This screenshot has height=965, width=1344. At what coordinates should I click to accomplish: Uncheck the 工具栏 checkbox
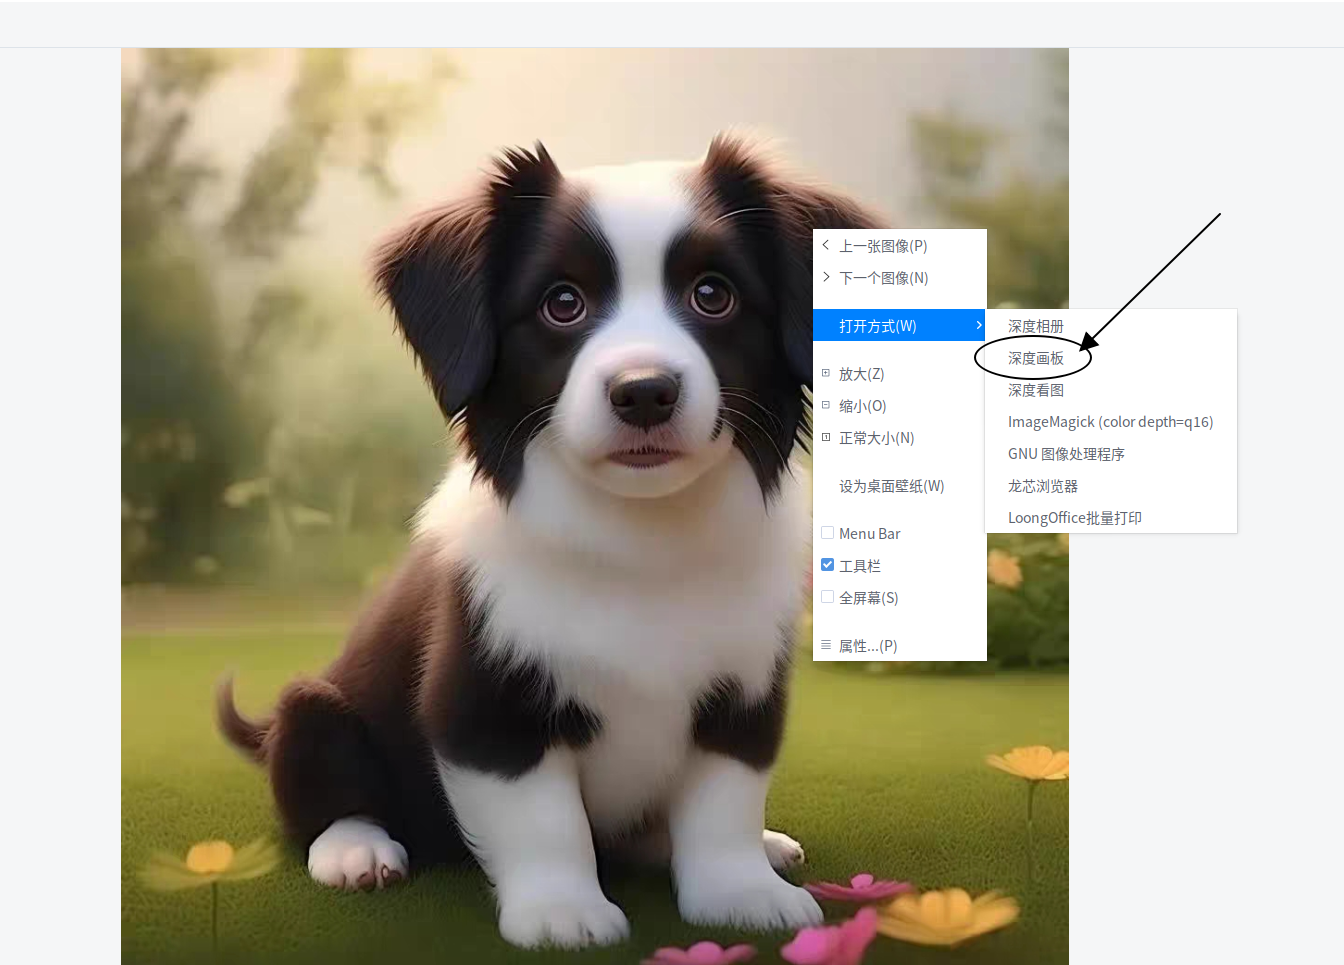point(827,564)
